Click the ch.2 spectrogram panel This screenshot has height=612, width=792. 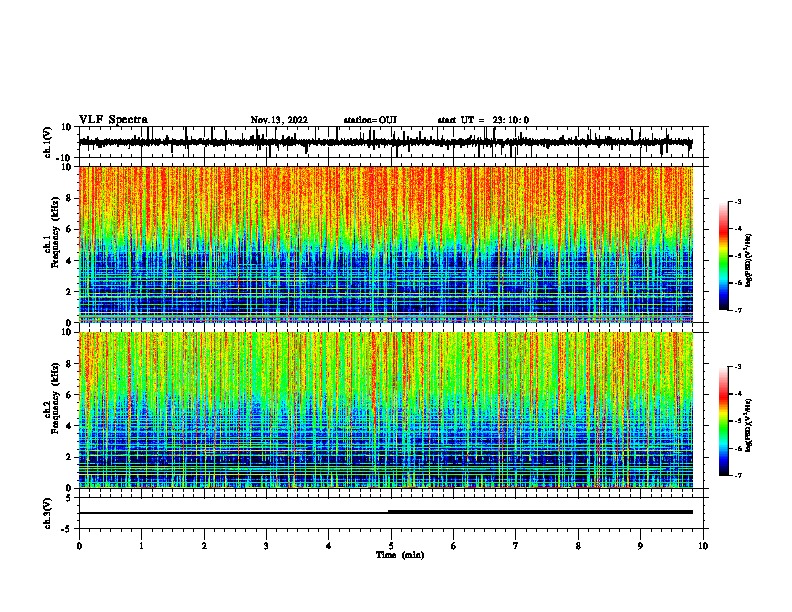click(x=386, y=410)
